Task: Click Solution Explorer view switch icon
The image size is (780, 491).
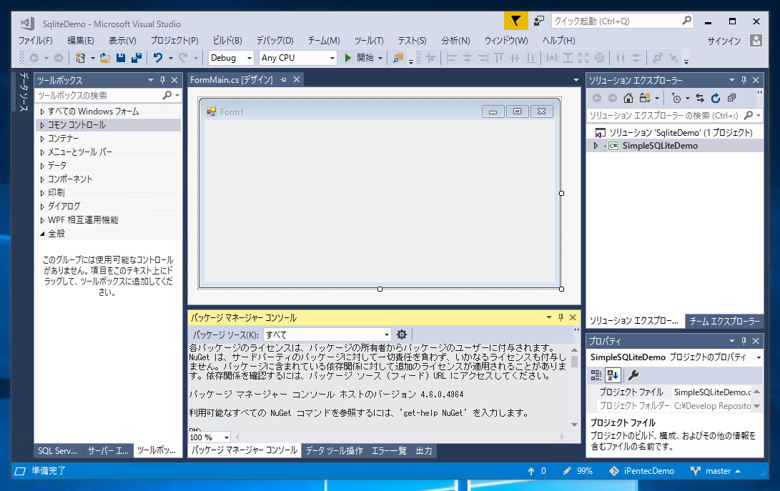Action: coord(645,98)
